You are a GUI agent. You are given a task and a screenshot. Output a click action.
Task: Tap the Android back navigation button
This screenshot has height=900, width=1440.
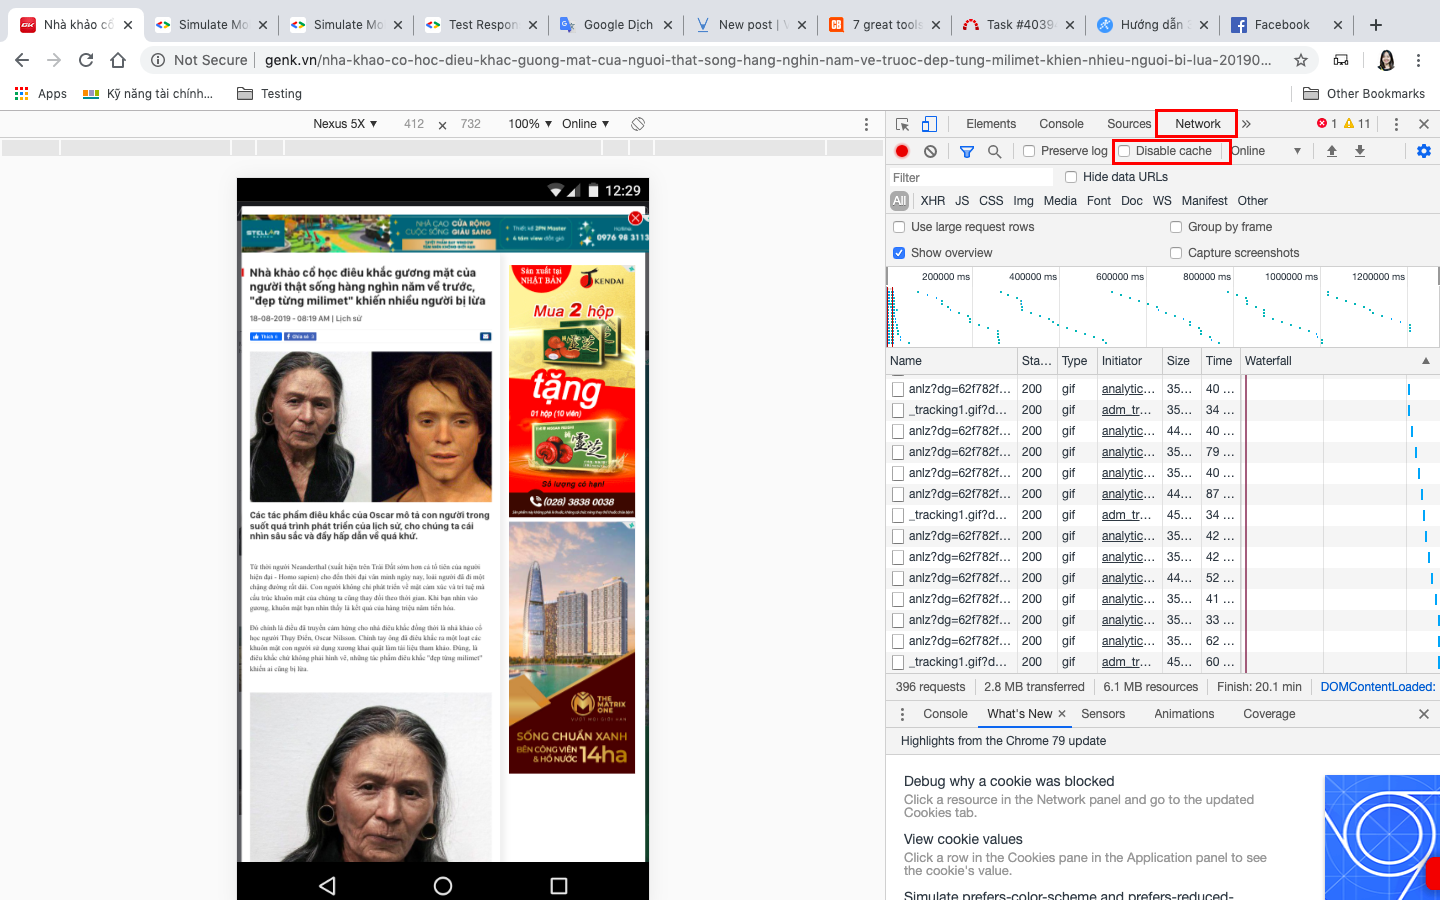click(x=327, y=886)
